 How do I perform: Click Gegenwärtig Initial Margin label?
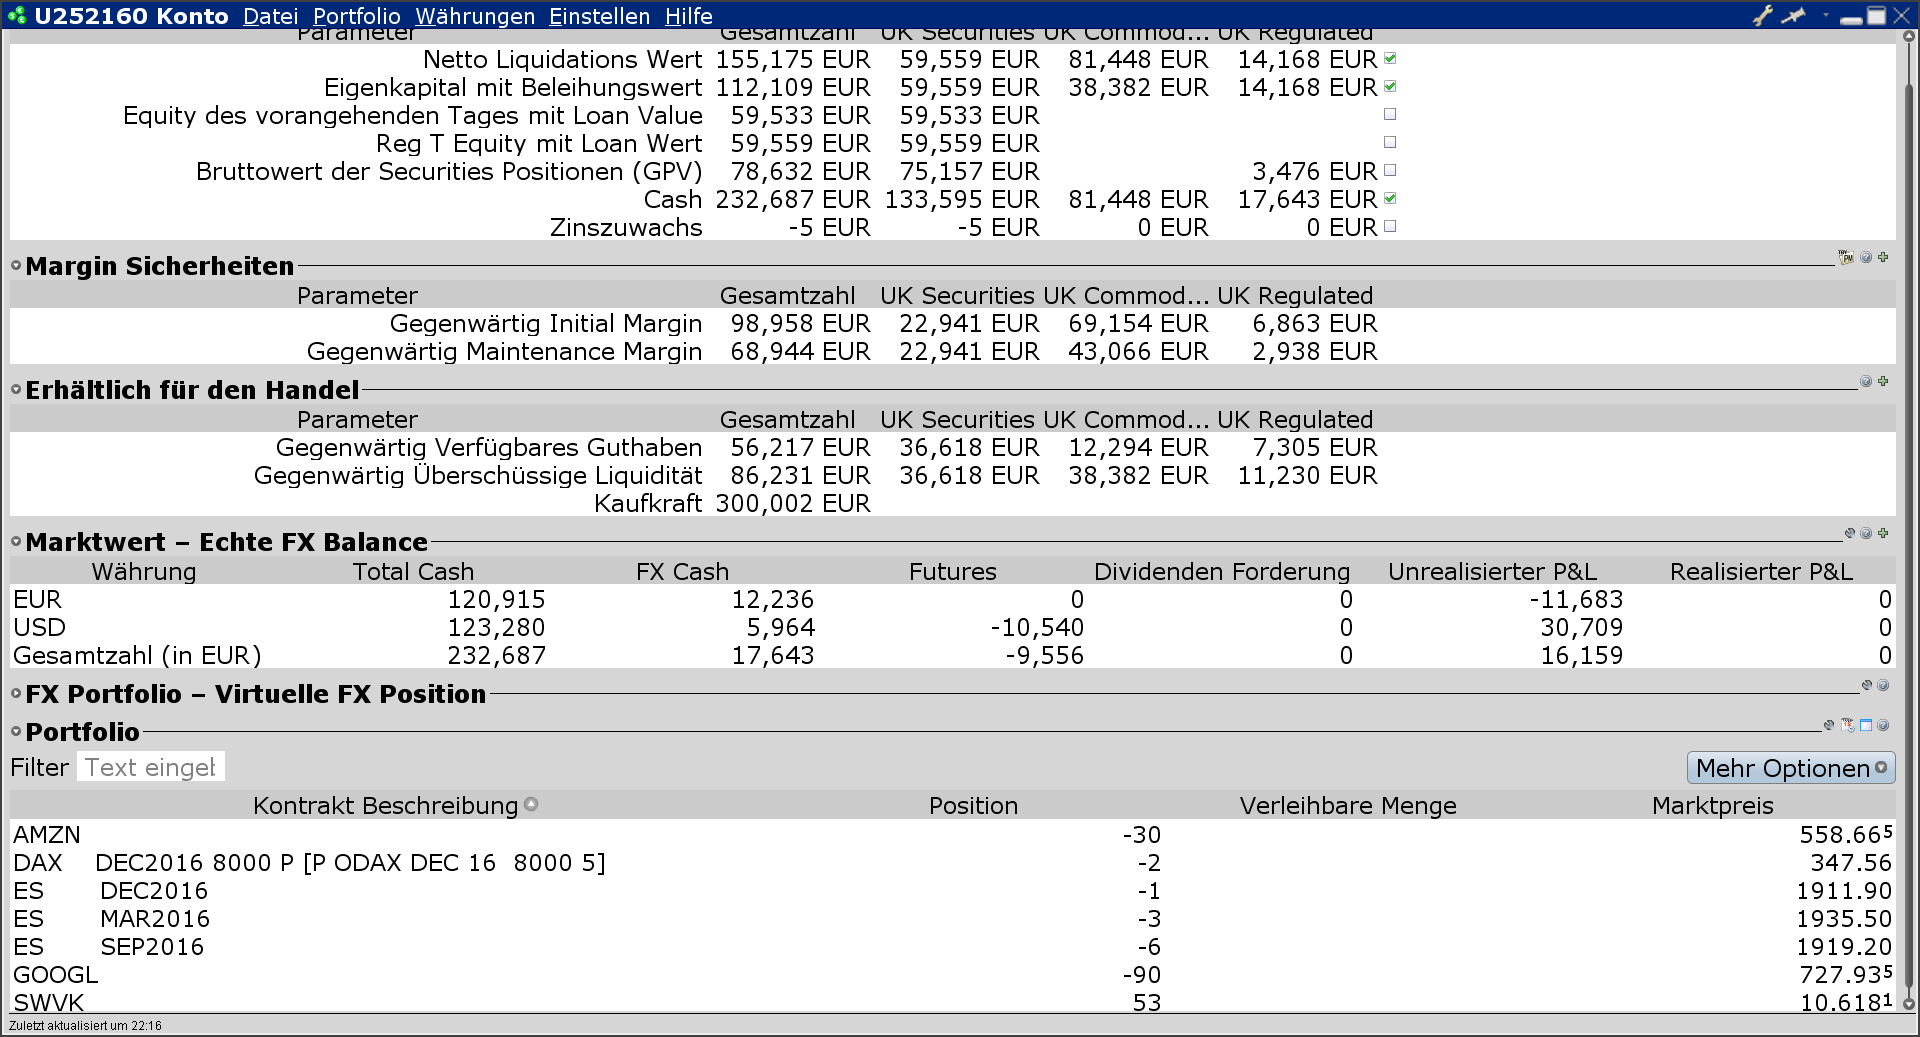click(x=546, y=324)
